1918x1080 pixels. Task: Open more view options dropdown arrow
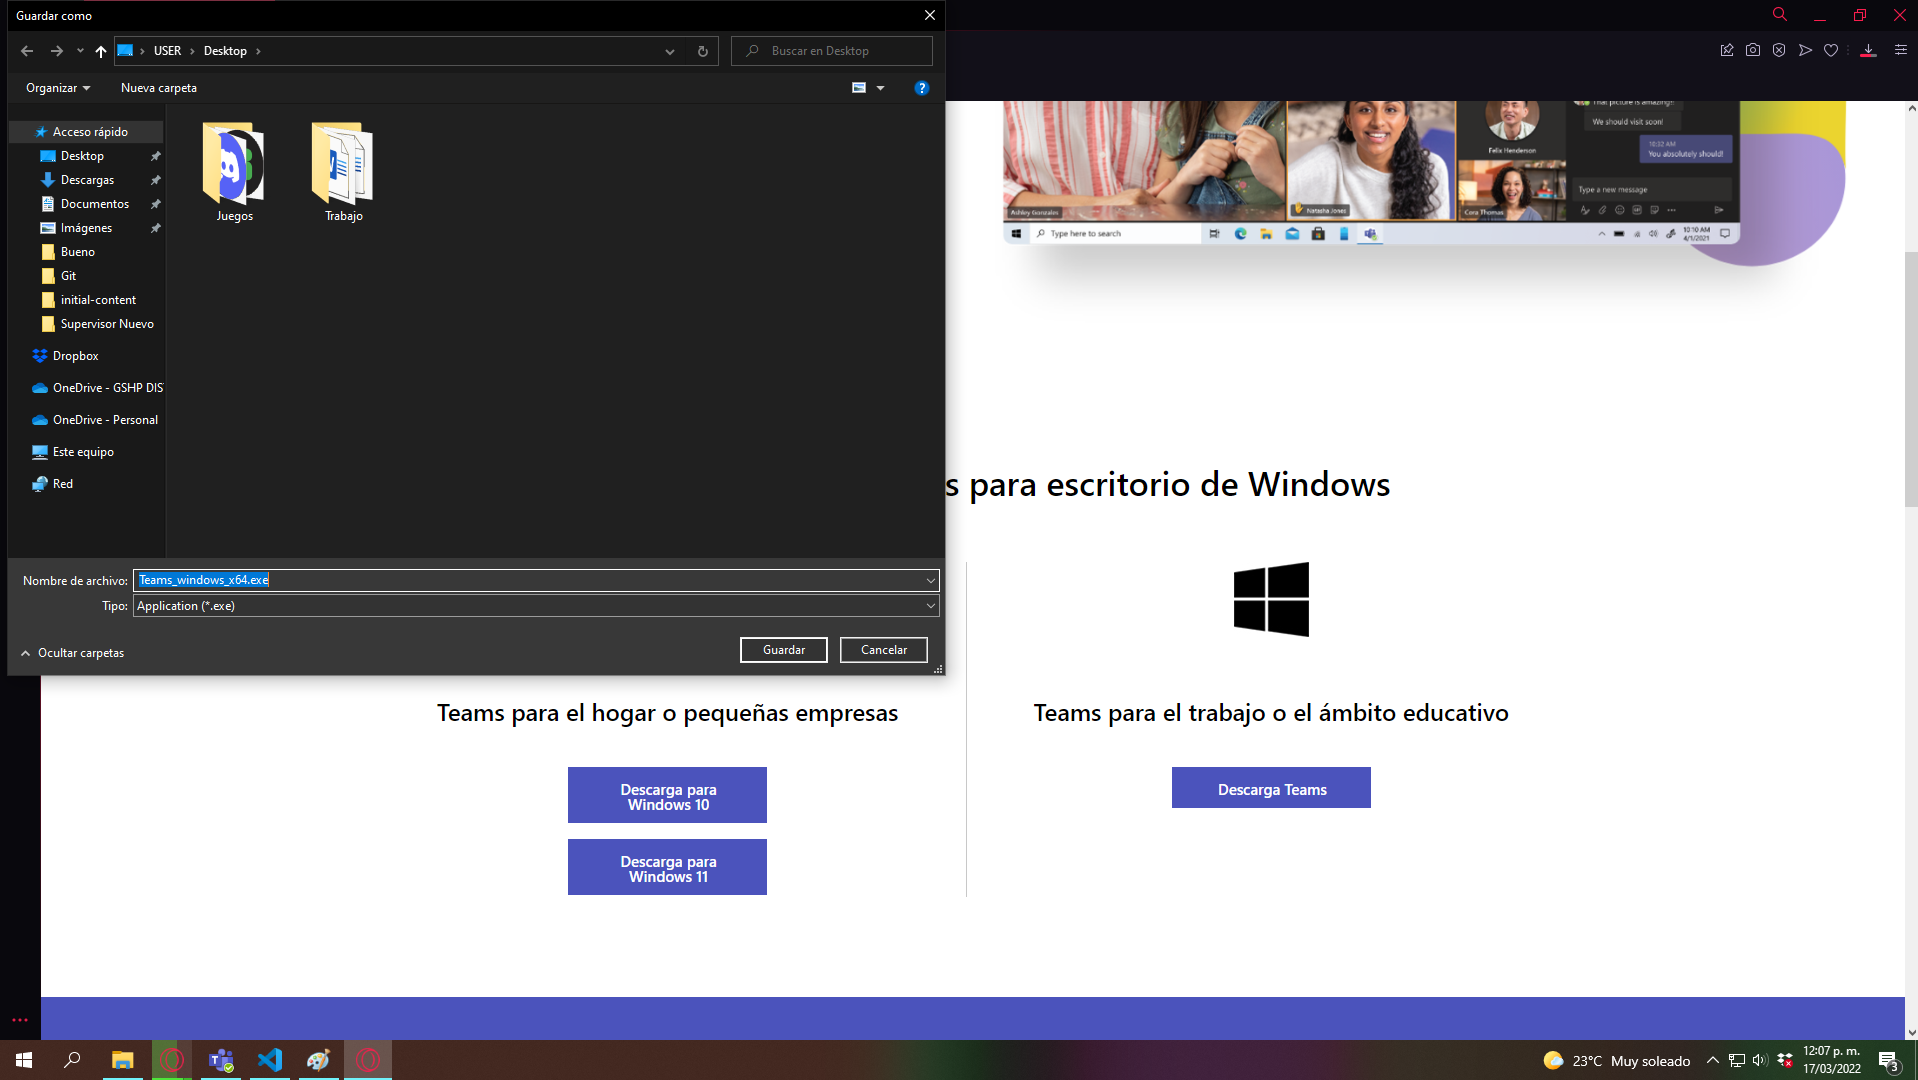click(x=881, y=88)
